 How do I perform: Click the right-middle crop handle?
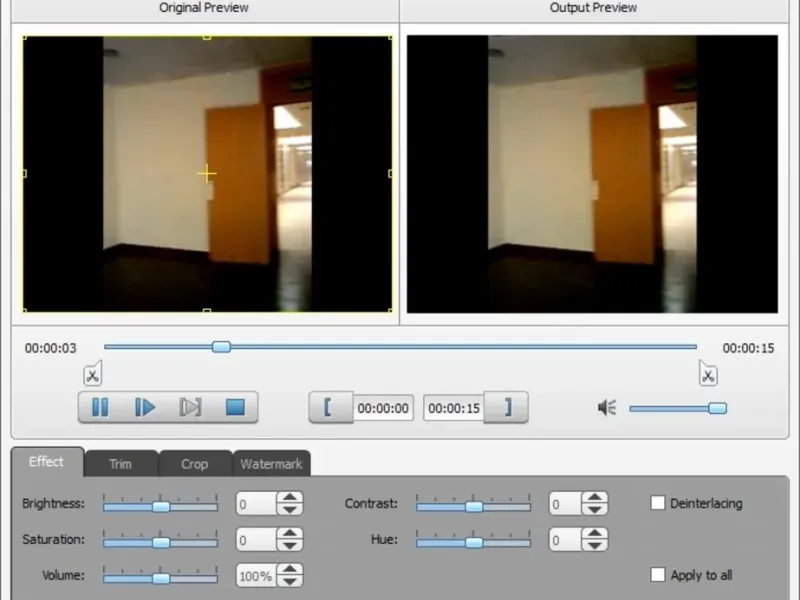click(x=390, y=173)
